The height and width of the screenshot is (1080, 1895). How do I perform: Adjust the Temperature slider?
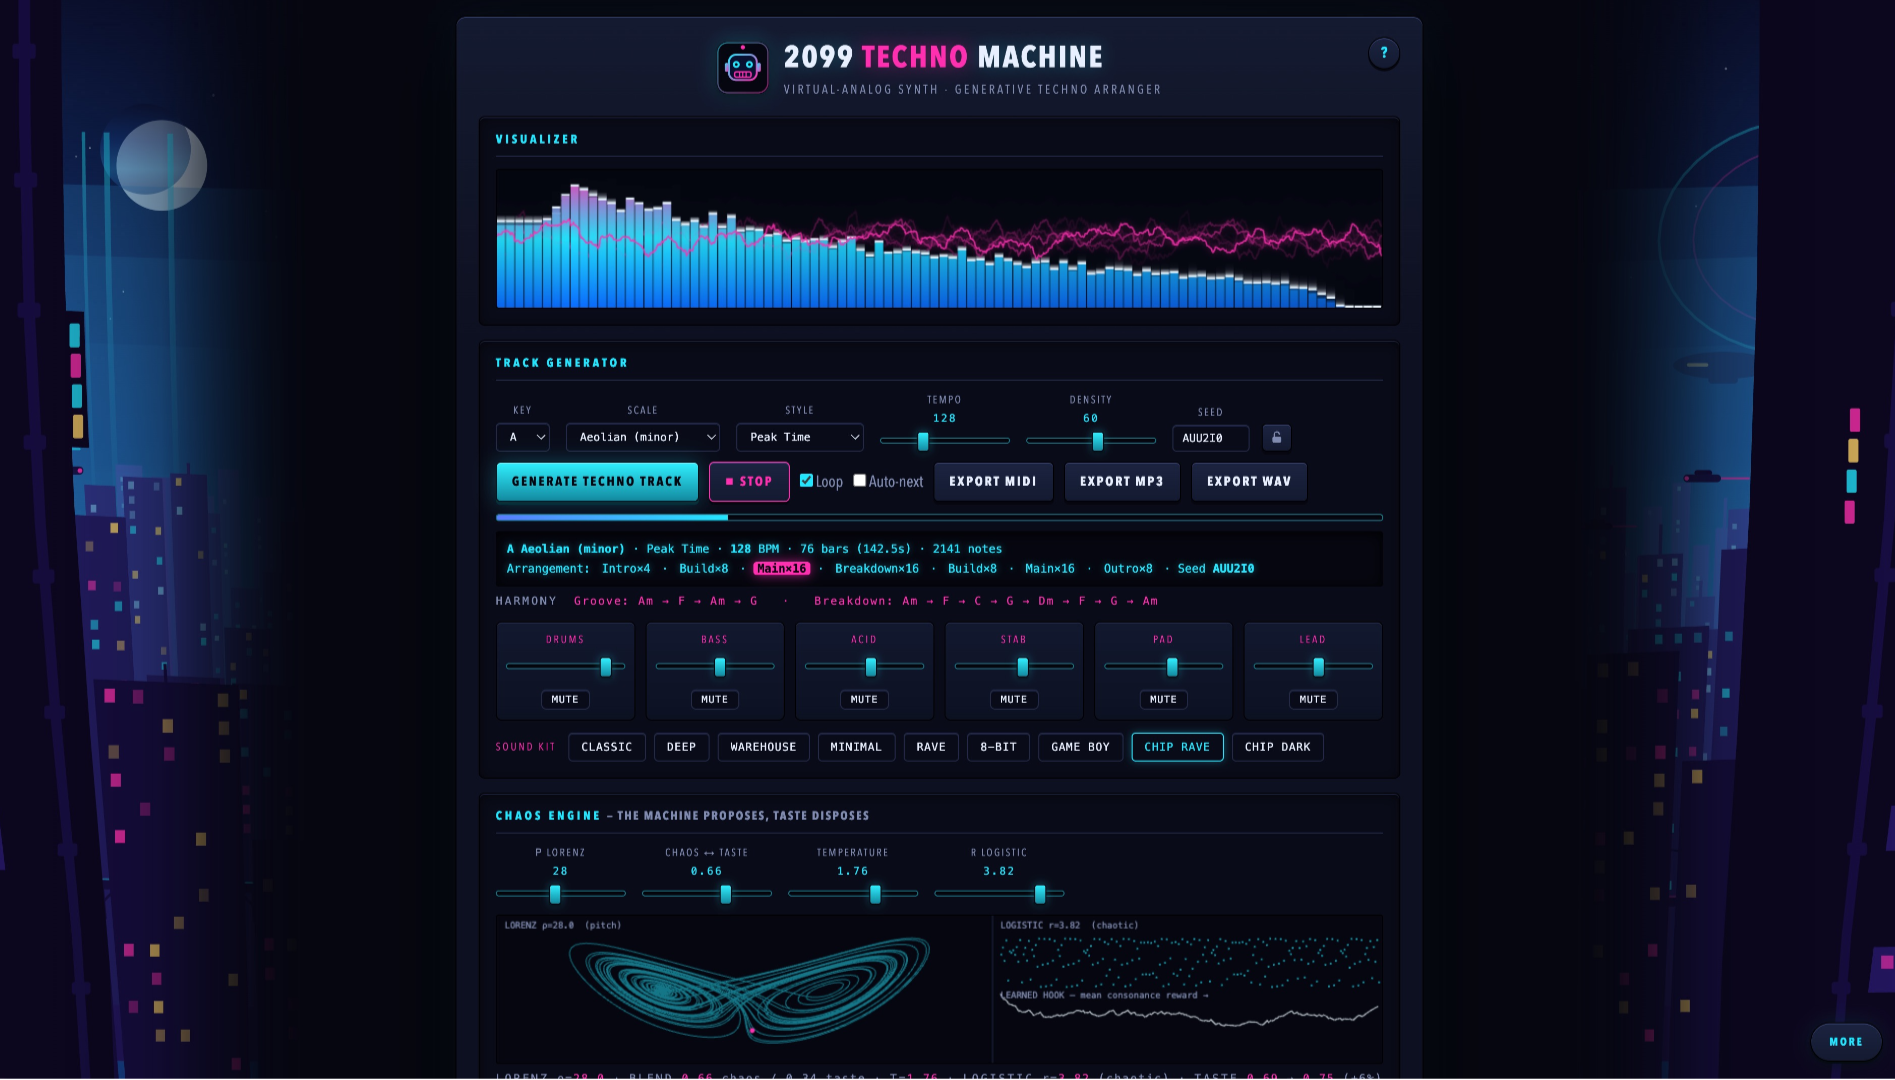[852, 893]
